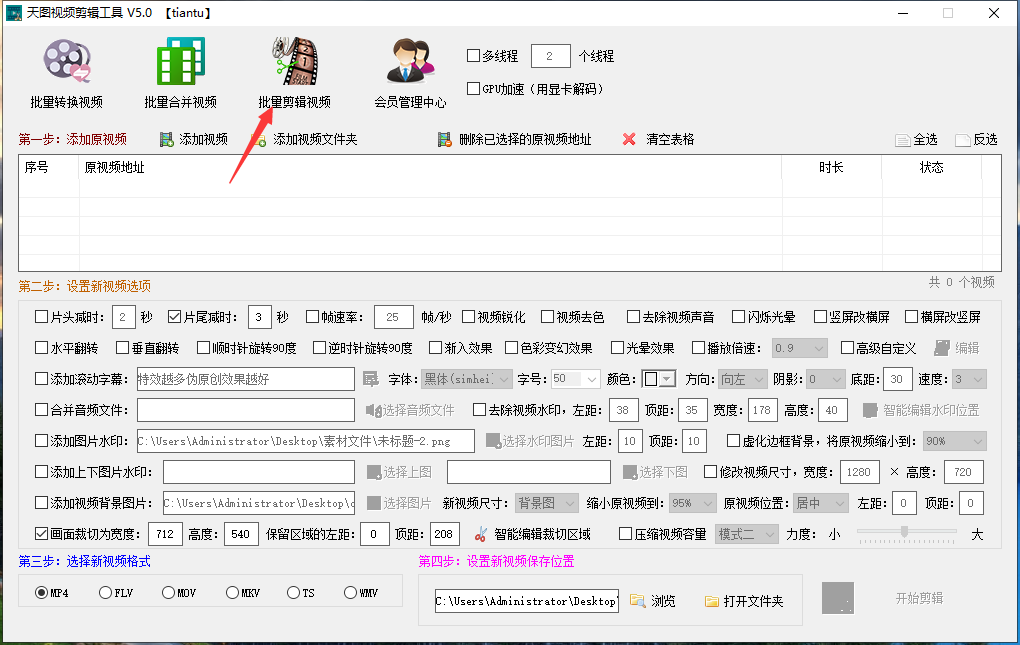Click the red X 清空表格 icon
Image resolution: width=1020 pixels, height=645 pixels.
tap(629, 139)
